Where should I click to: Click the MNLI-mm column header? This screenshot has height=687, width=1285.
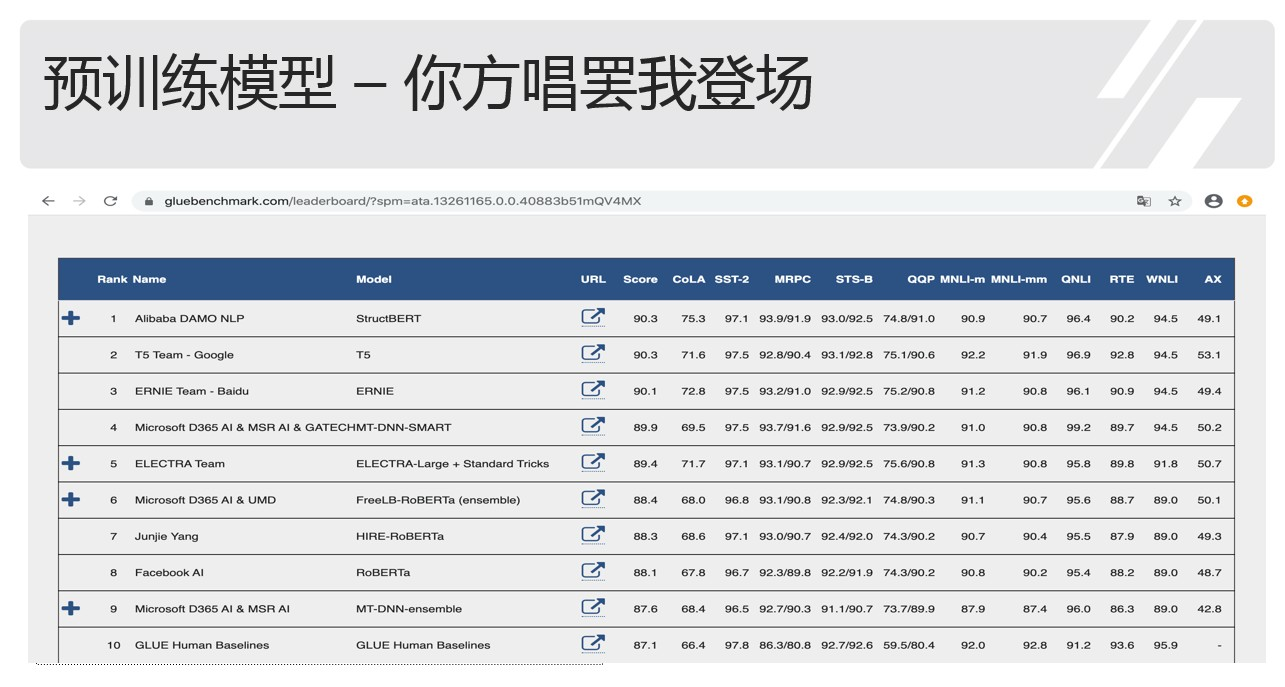coord(1019,279)
